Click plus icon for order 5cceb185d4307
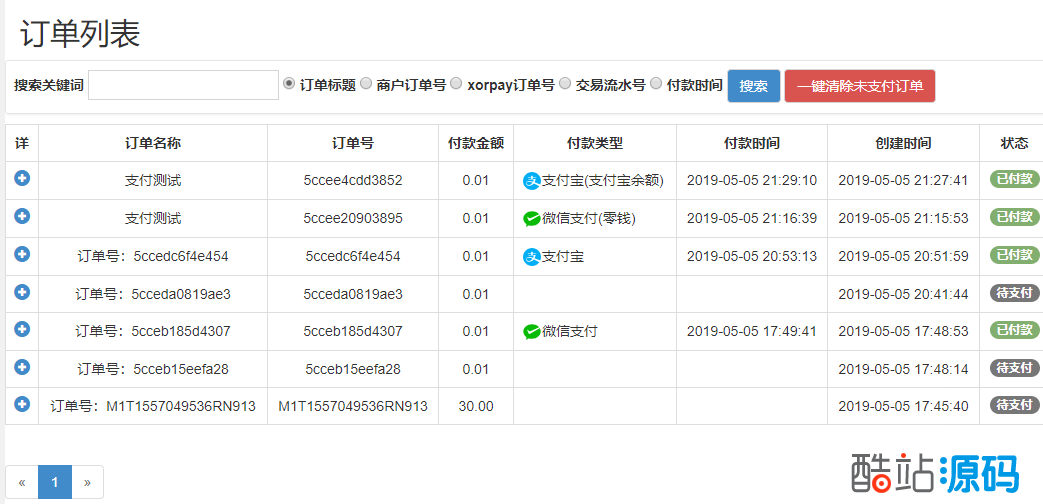This screenshot has width=1043, height=504. coord(22,329)
